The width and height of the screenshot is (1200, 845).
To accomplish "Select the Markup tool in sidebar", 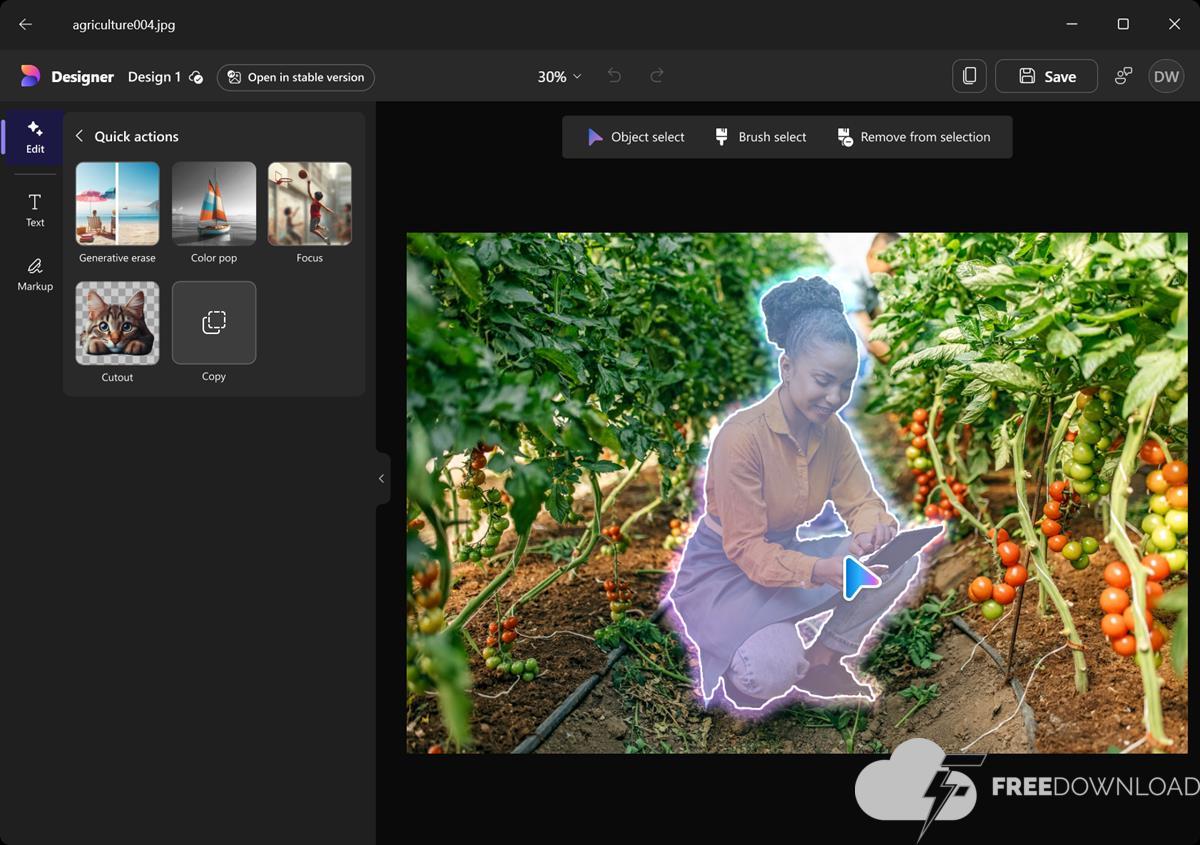I will coord(35,274).
